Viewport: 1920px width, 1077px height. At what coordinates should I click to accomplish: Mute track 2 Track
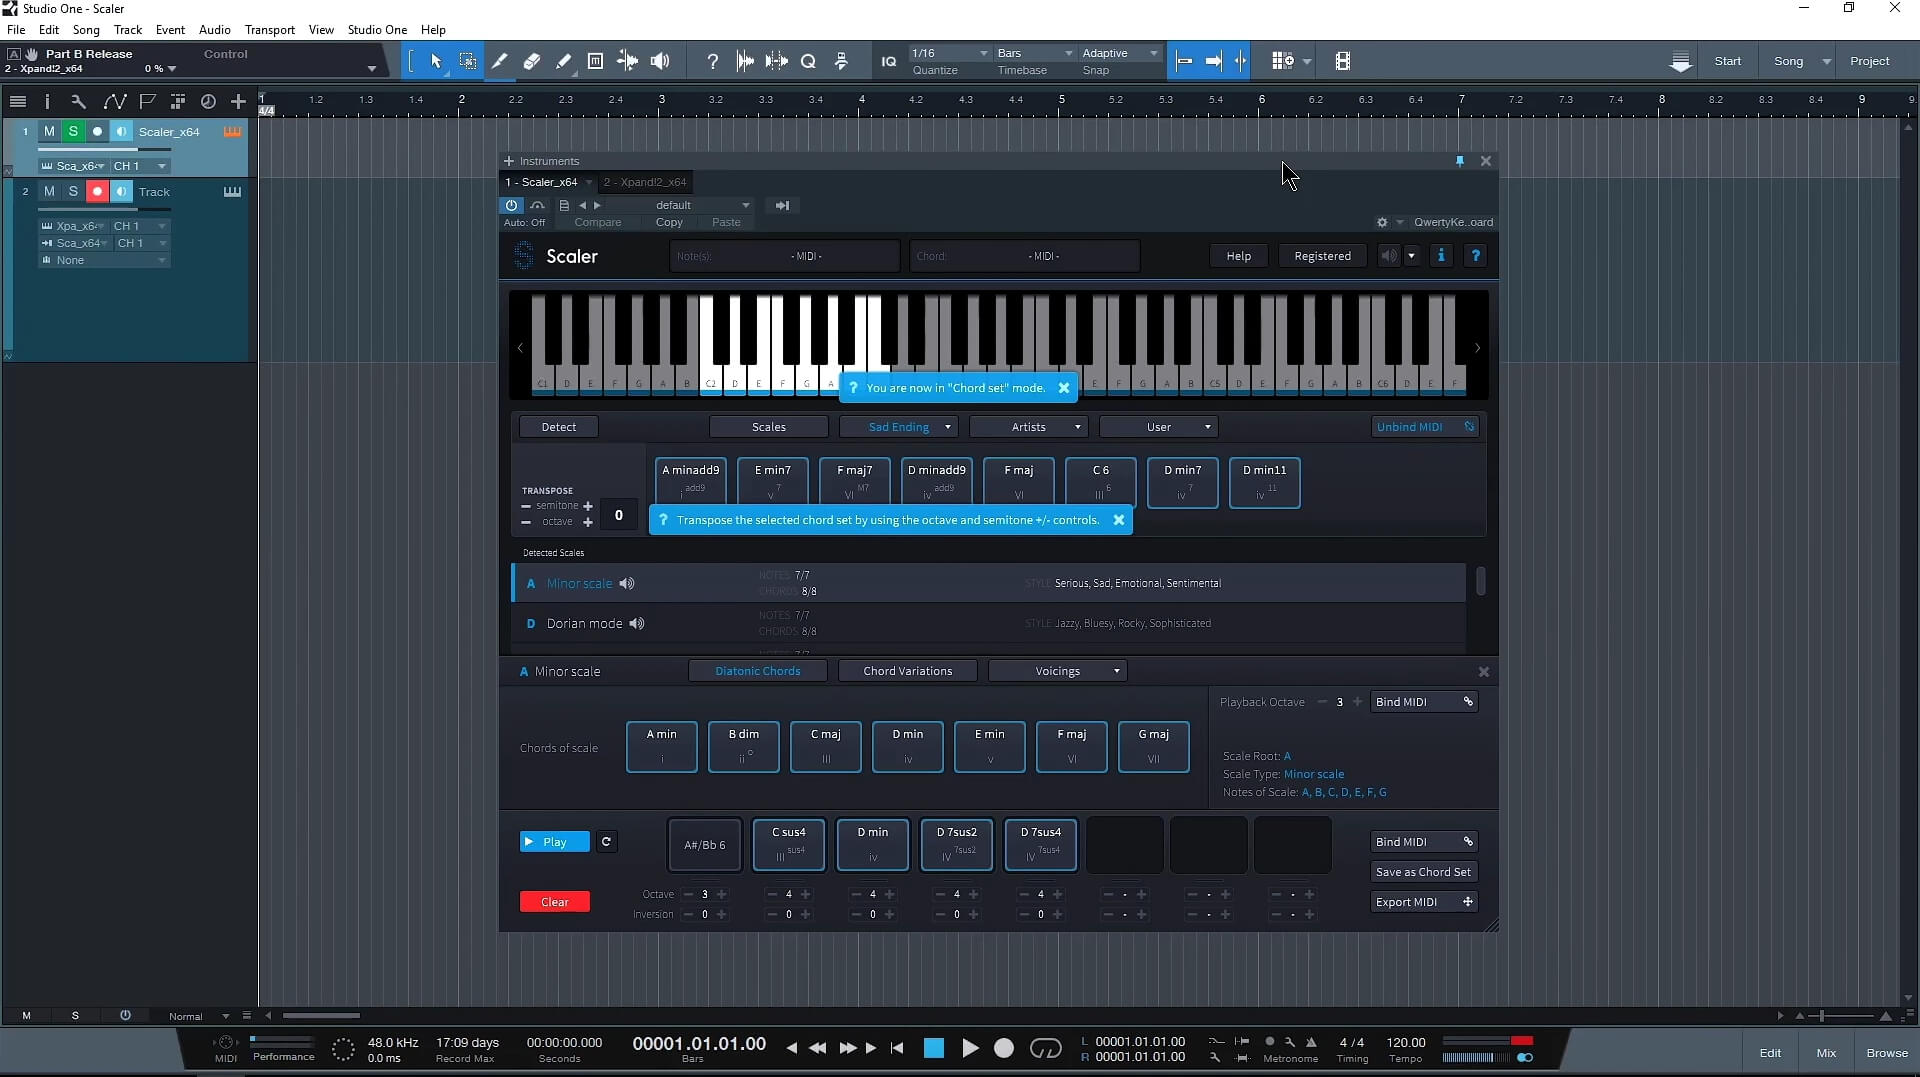click(49, 191)
